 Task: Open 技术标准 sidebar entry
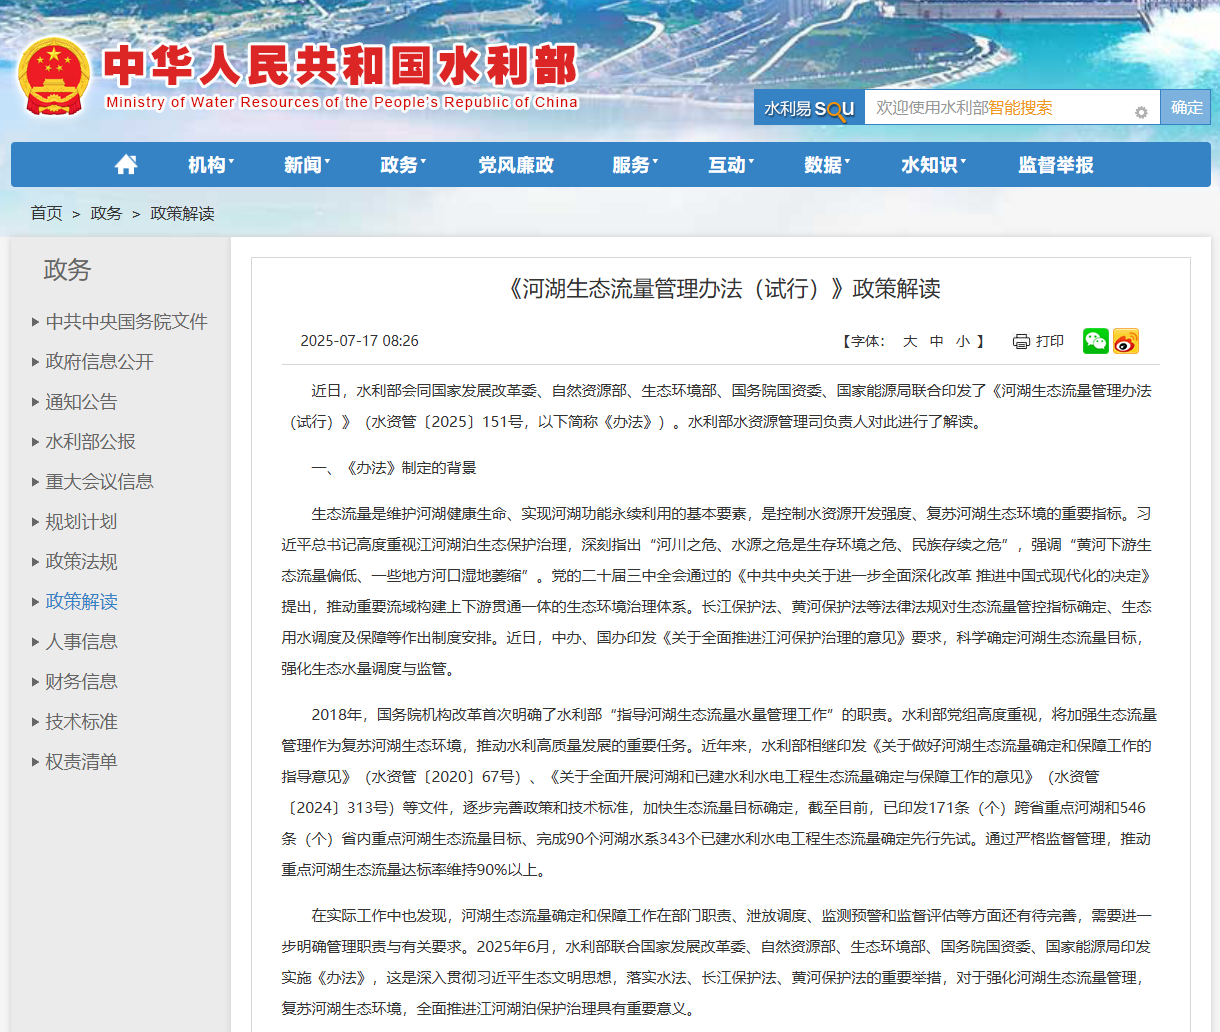tap(82, 722)
